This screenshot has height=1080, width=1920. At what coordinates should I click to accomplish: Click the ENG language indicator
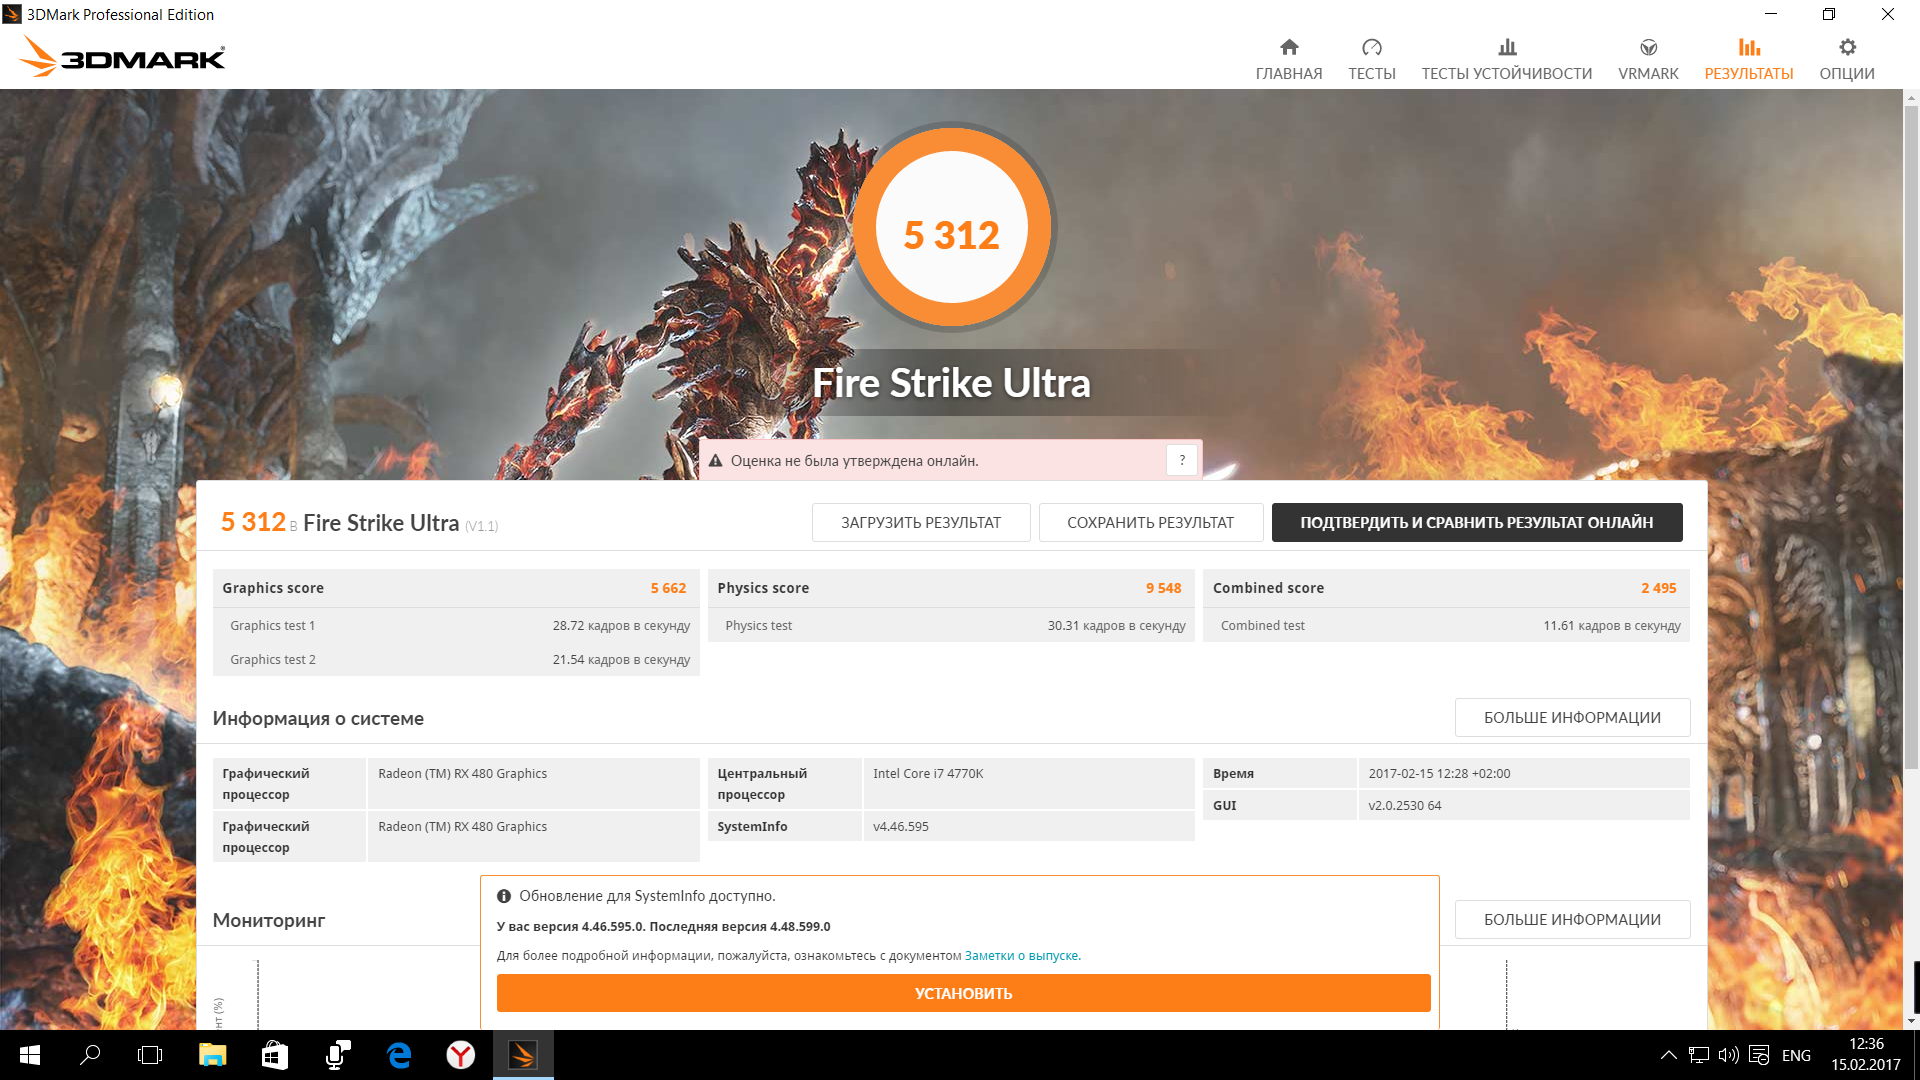[x=1796, y=1055]
